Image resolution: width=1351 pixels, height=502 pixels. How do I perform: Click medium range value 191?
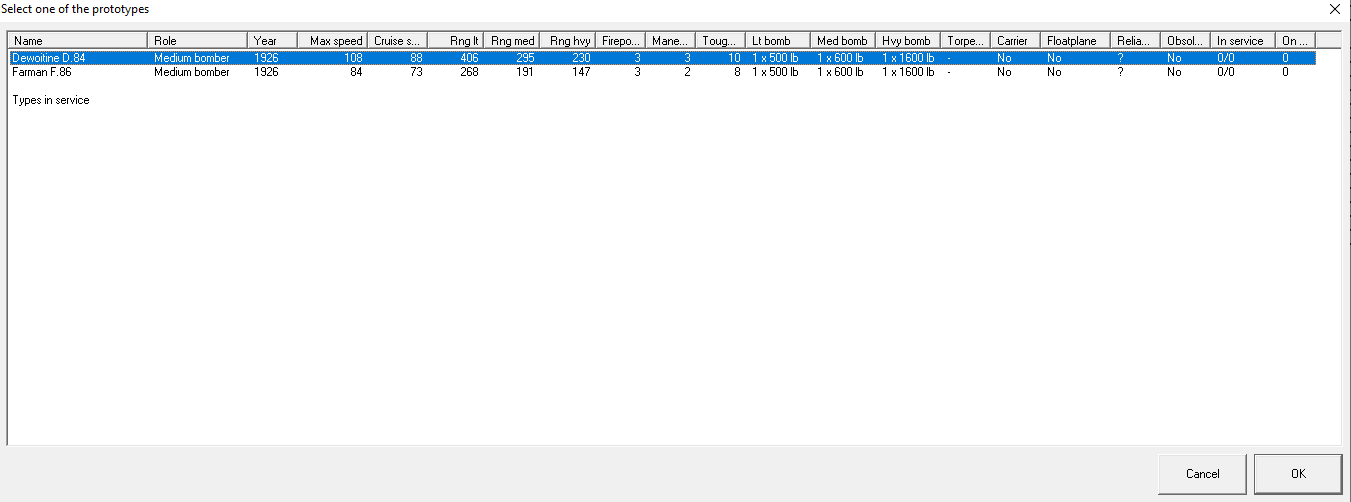(x=527, y=72)
